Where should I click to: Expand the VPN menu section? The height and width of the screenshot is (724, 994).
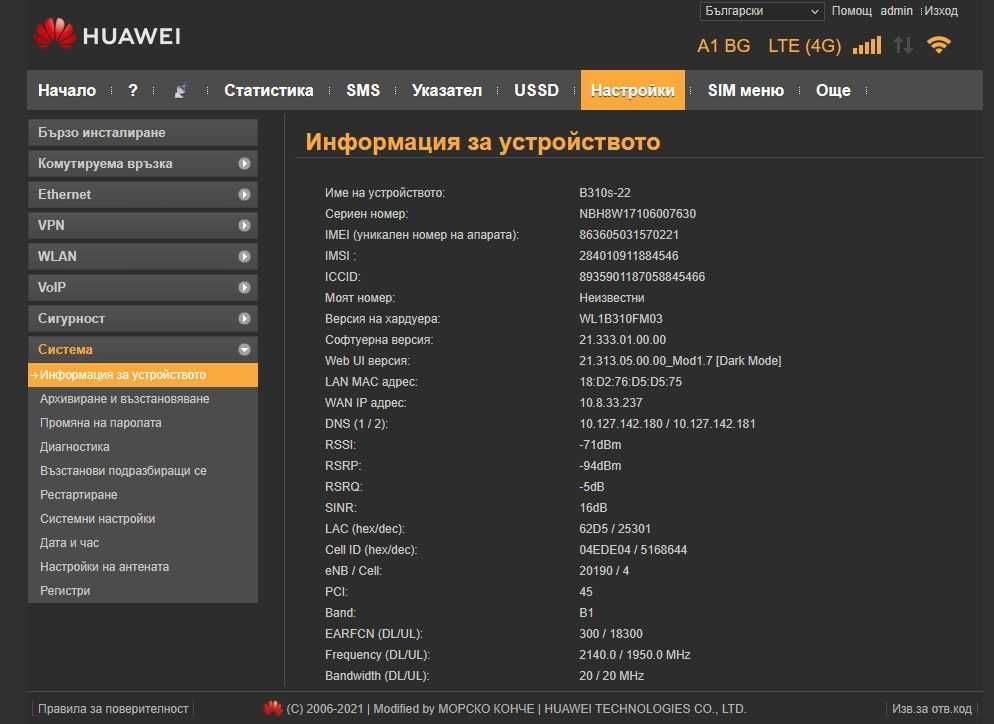[x=143, y=226]
